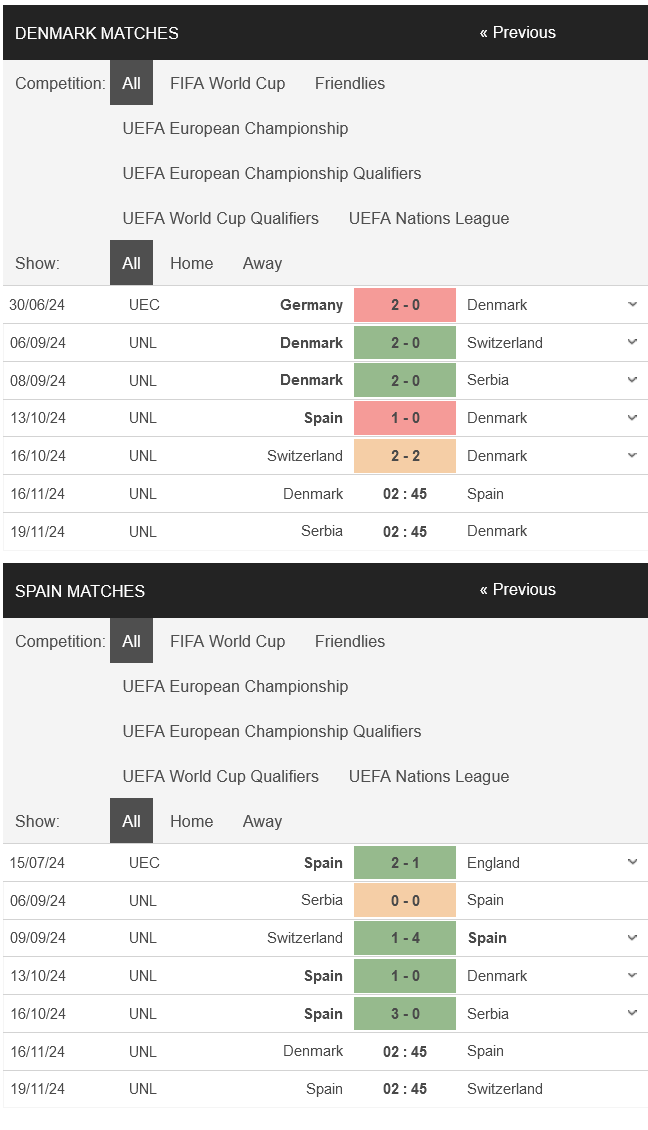Viewport: 648px width, 1130px height.
Task: Expand Germany vs Denmark match details chevron
Action: (x=632, y=304)
